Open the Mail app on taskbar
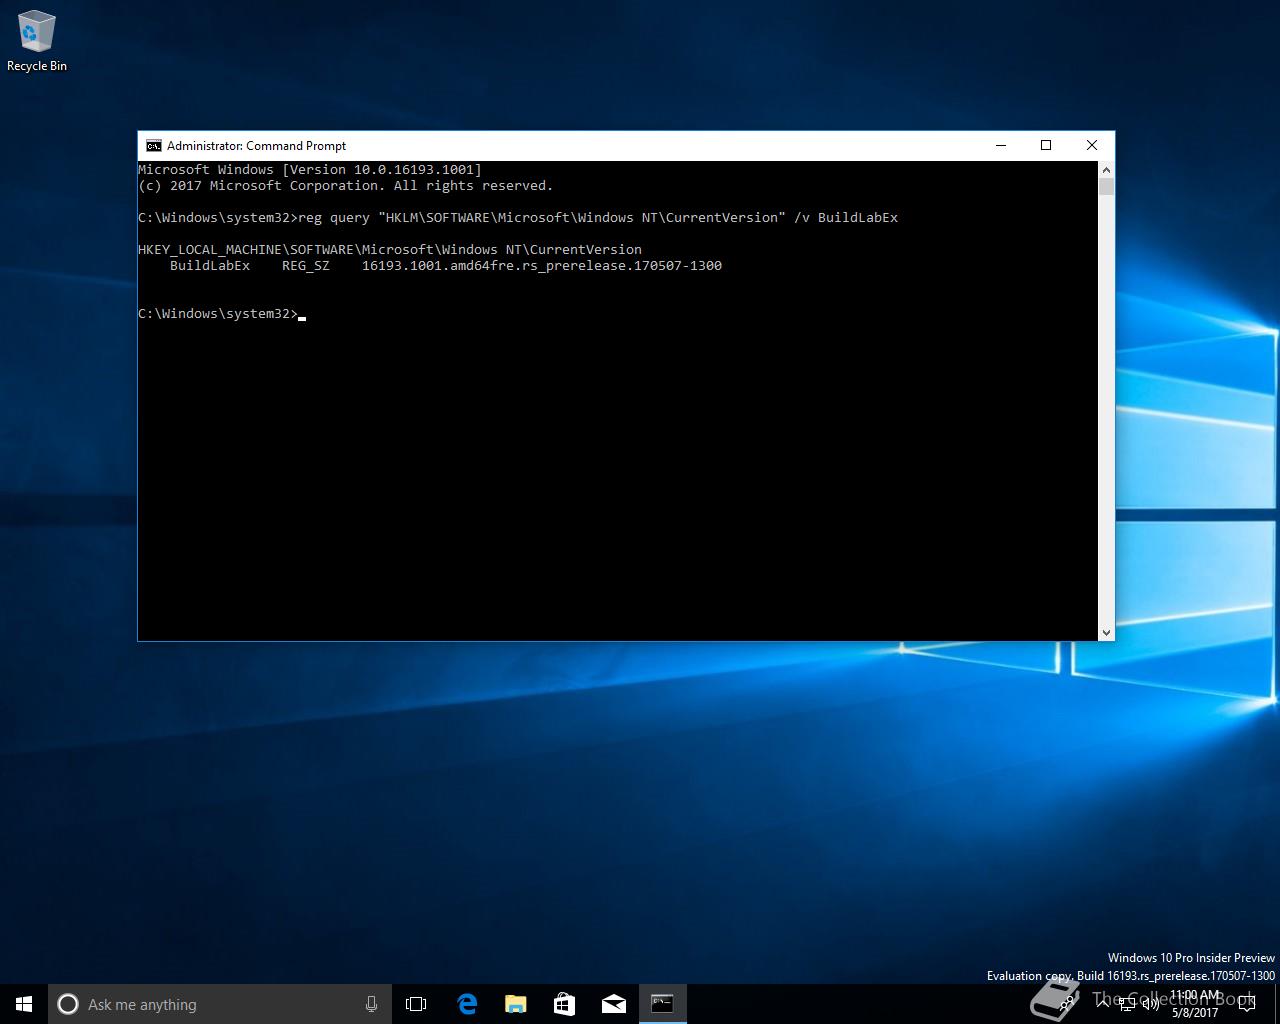This screenshot has width=1280, height=1024. 613,1004
